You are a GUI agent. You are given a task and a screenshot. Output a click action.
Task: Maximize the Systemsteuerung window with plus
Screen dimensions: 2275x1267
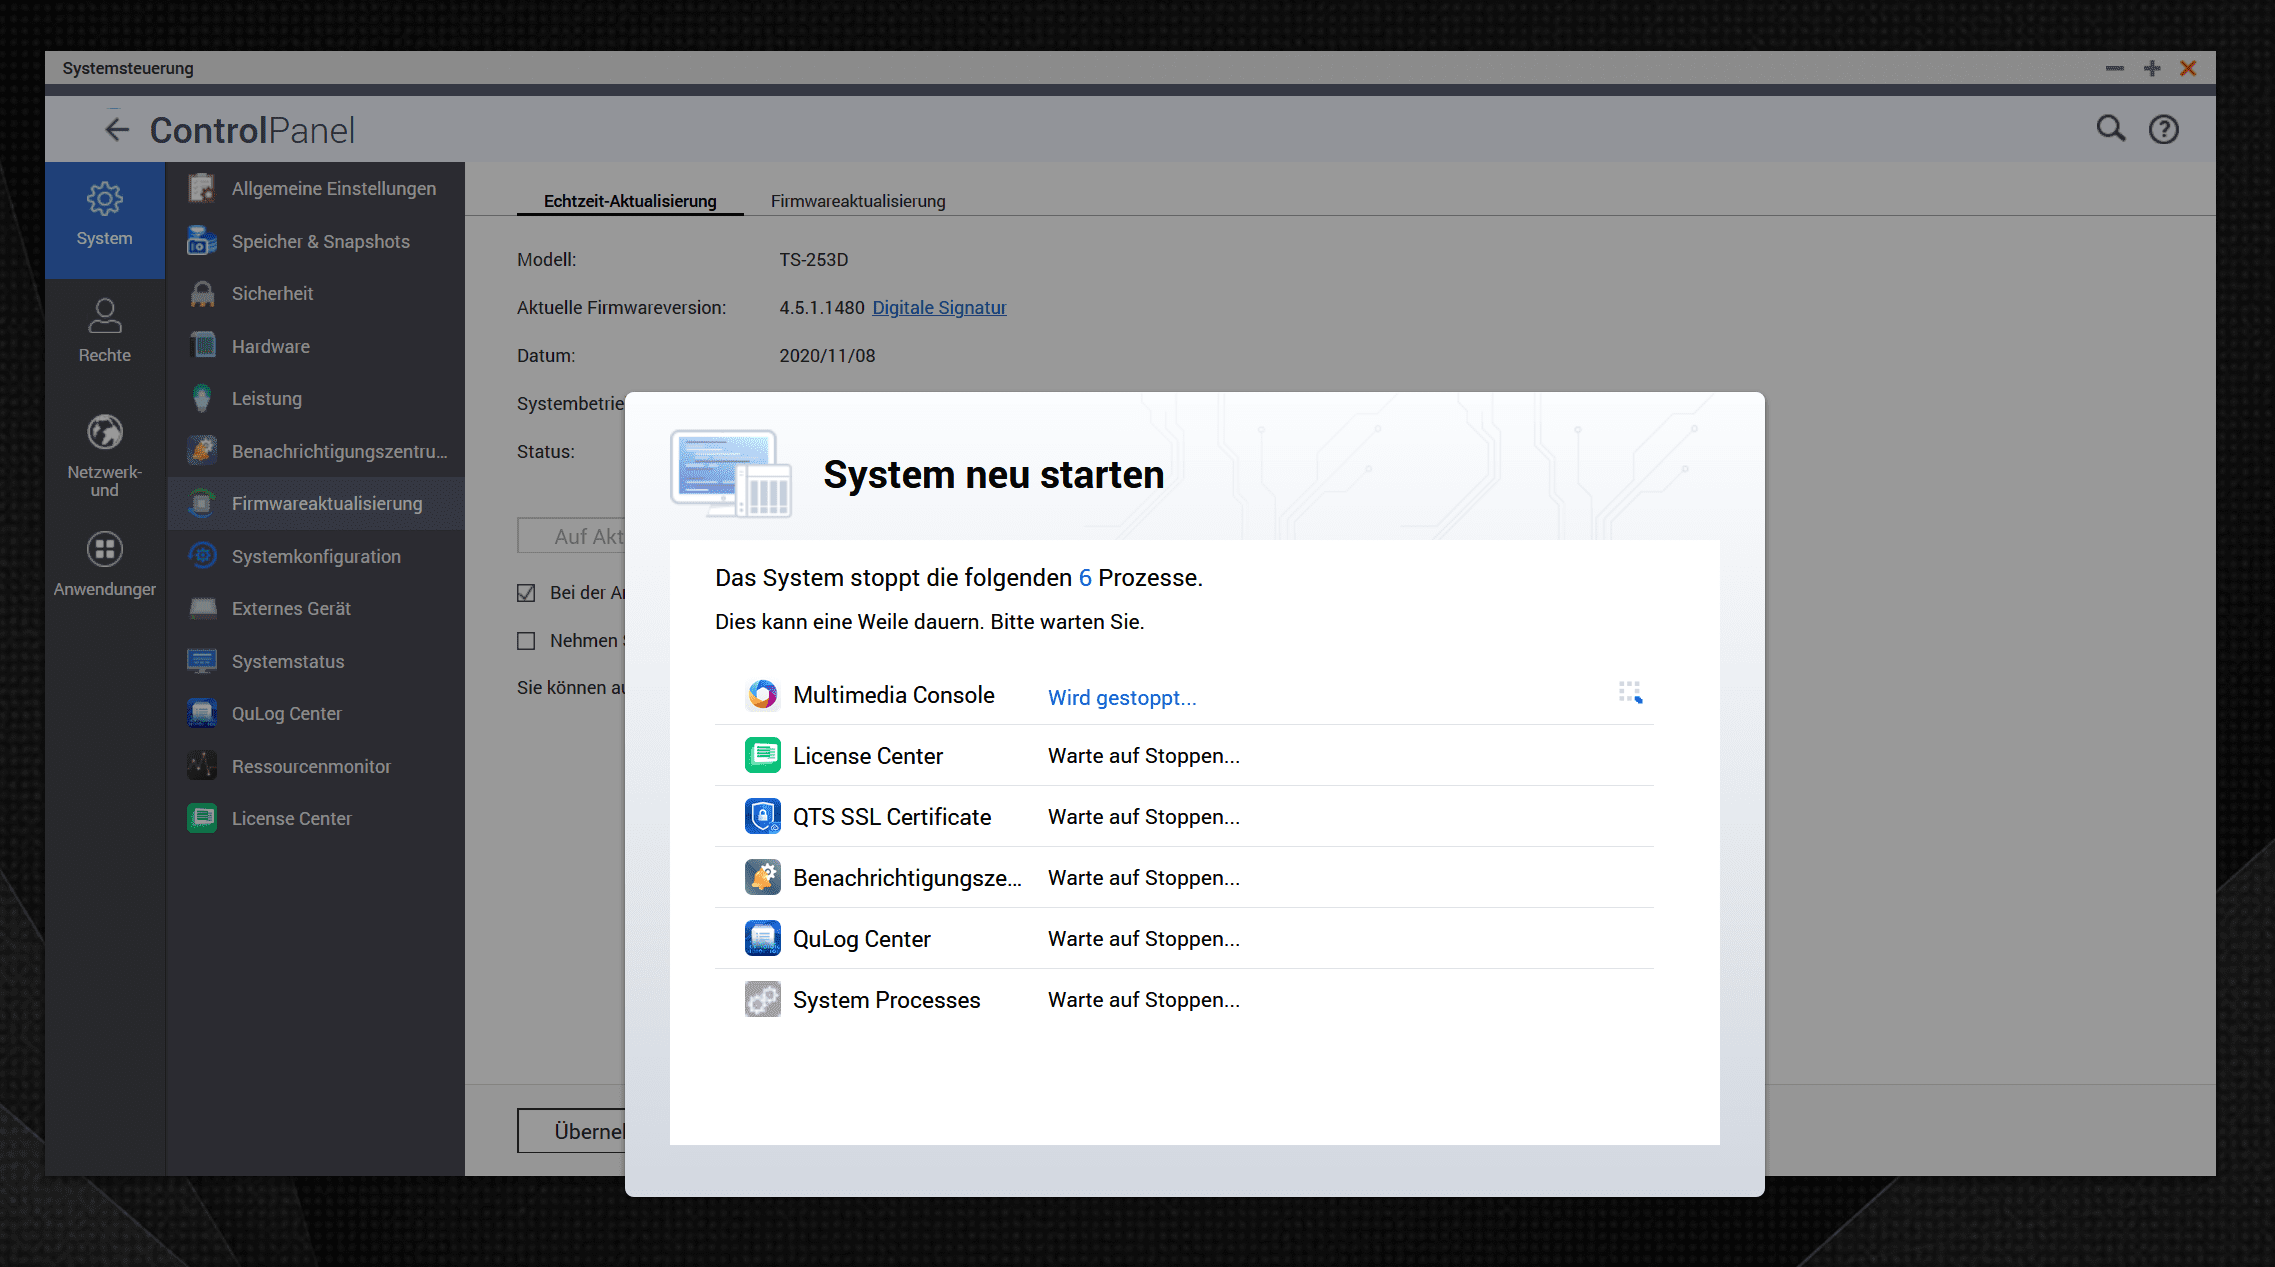2152,68
